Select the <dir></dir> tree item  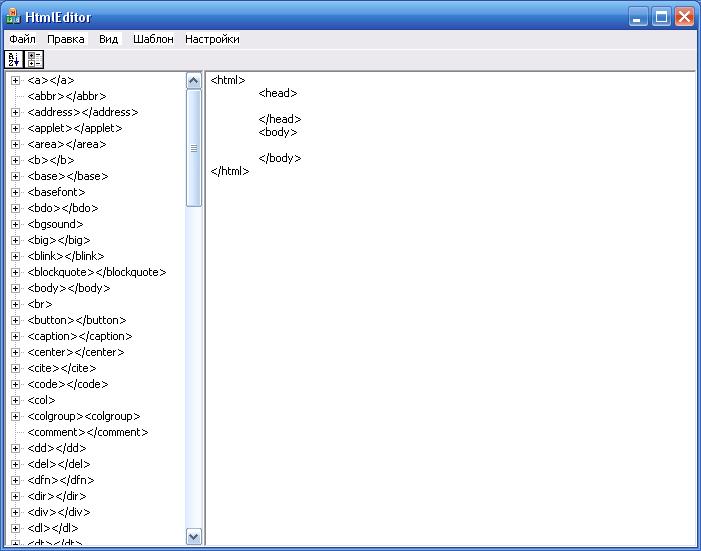point(57,496)
